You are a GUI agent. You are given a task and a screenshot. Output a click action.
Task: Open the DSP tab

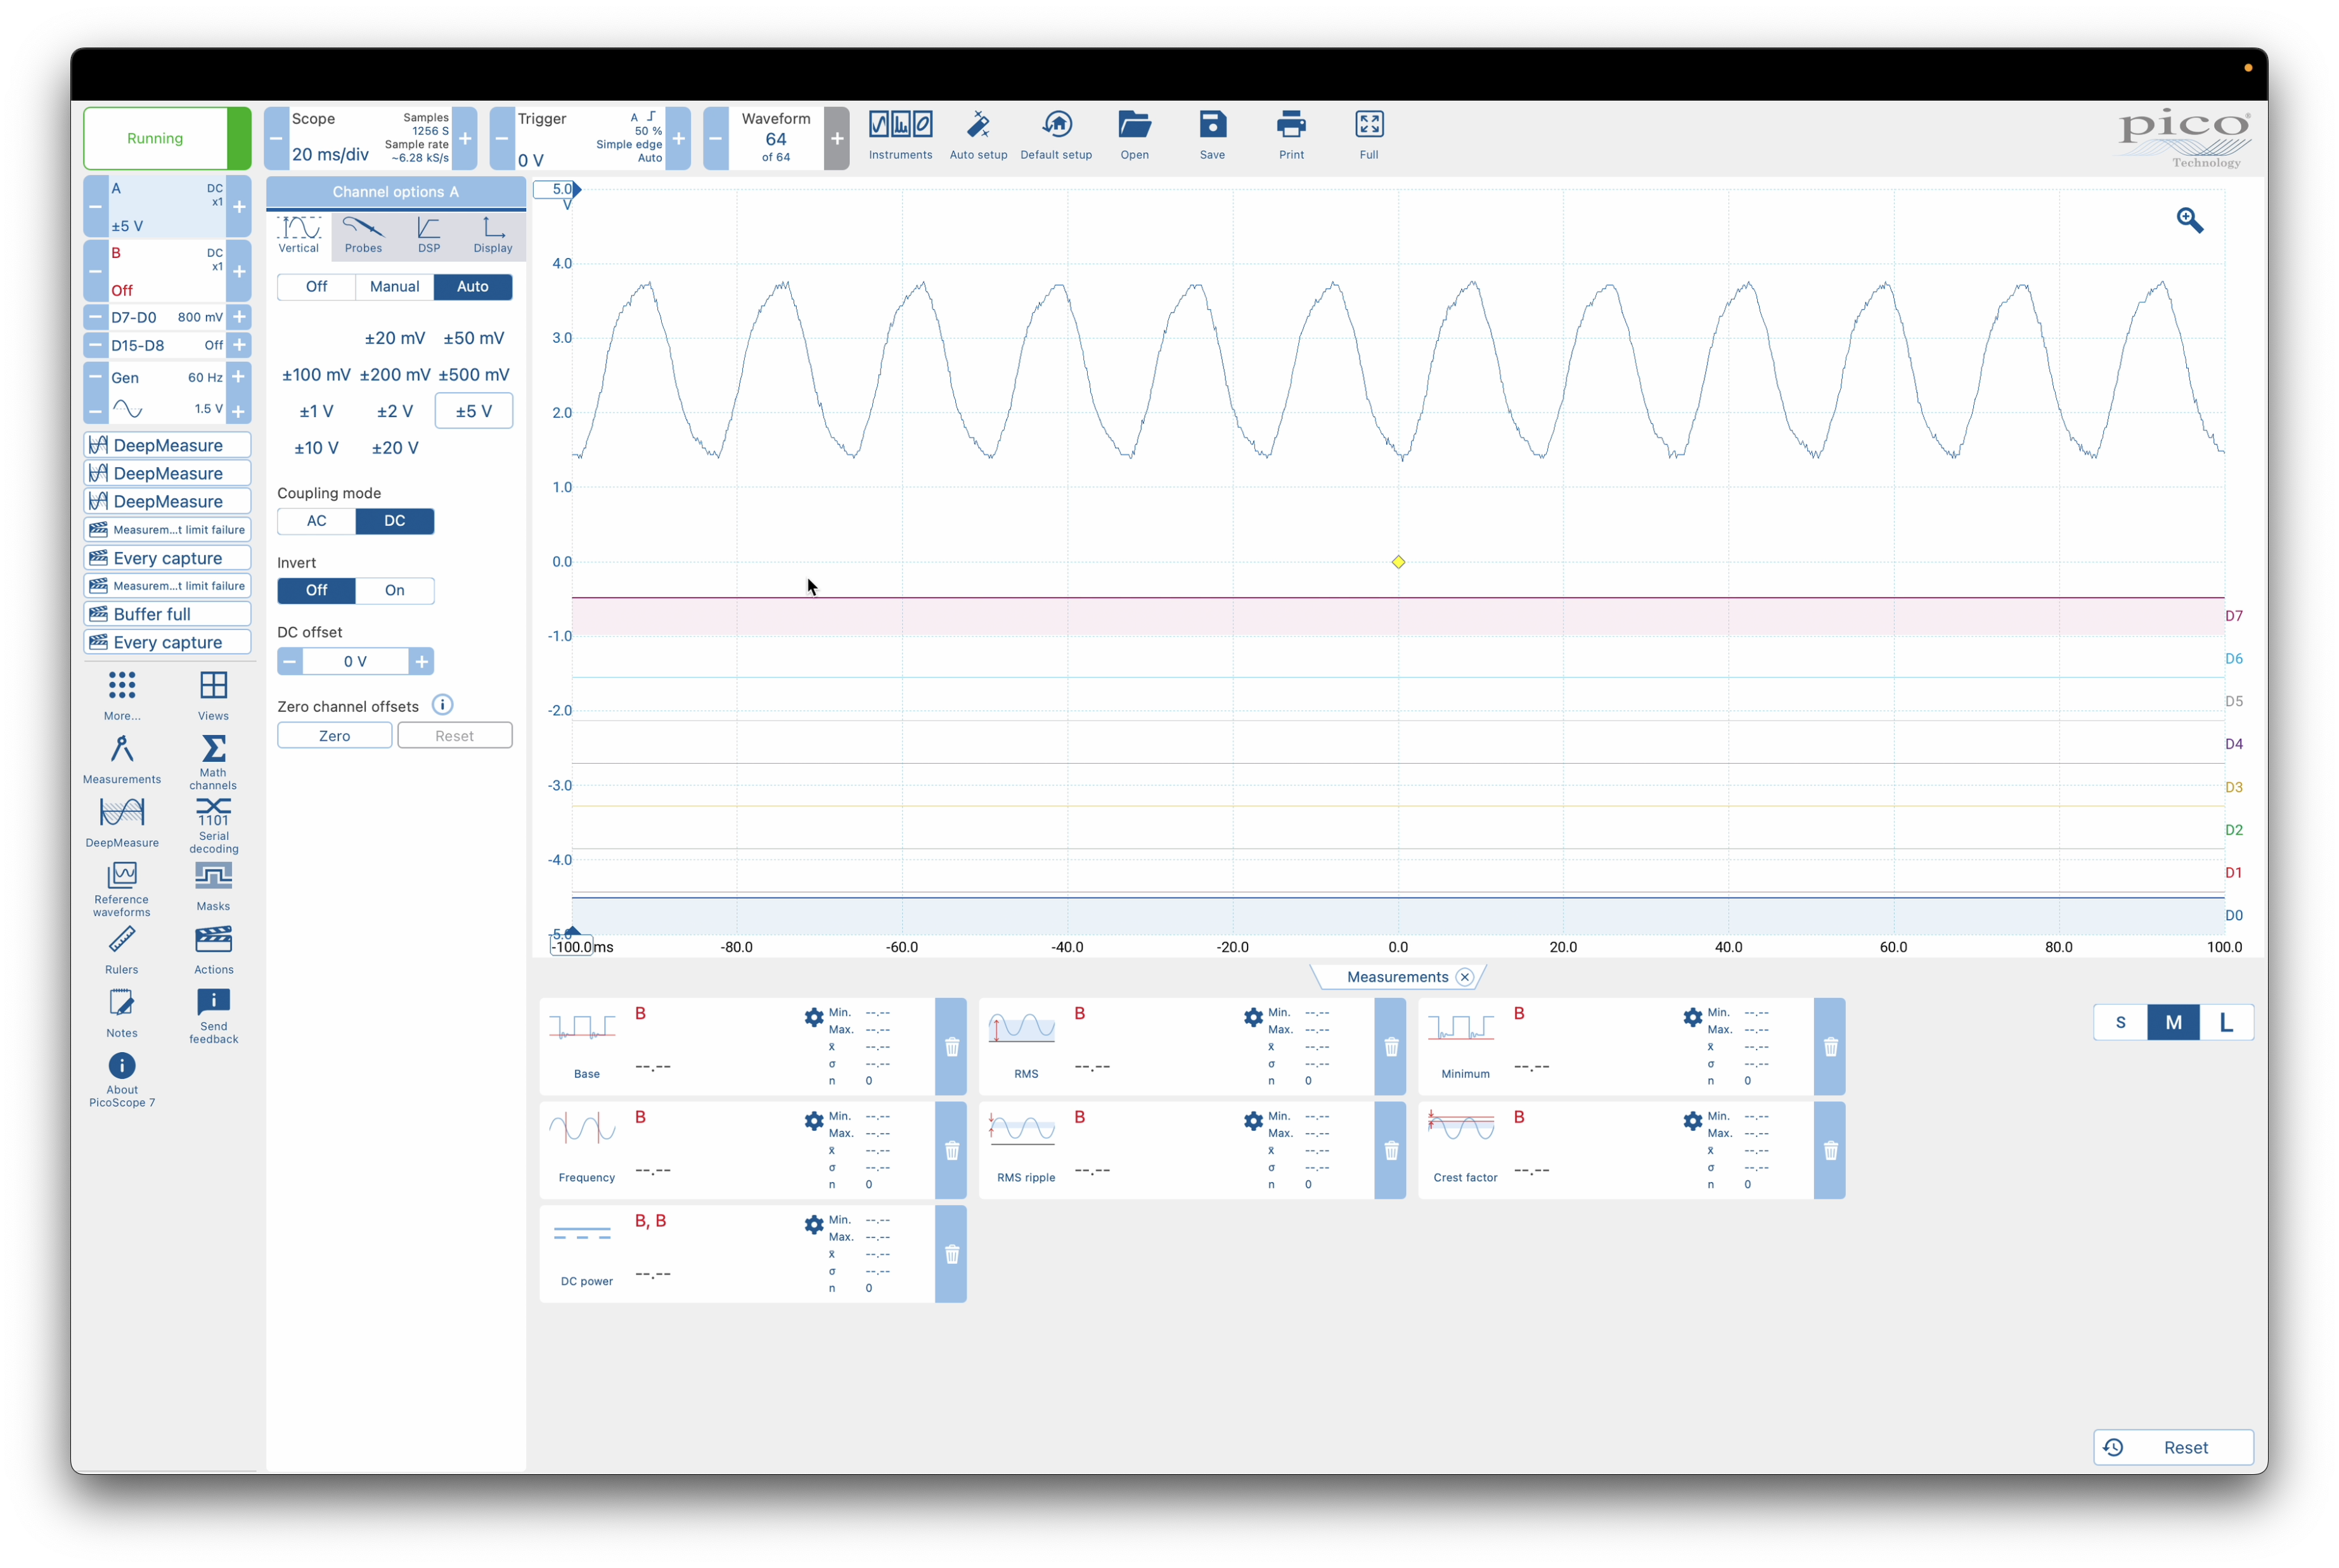click(x=429, y=236)
